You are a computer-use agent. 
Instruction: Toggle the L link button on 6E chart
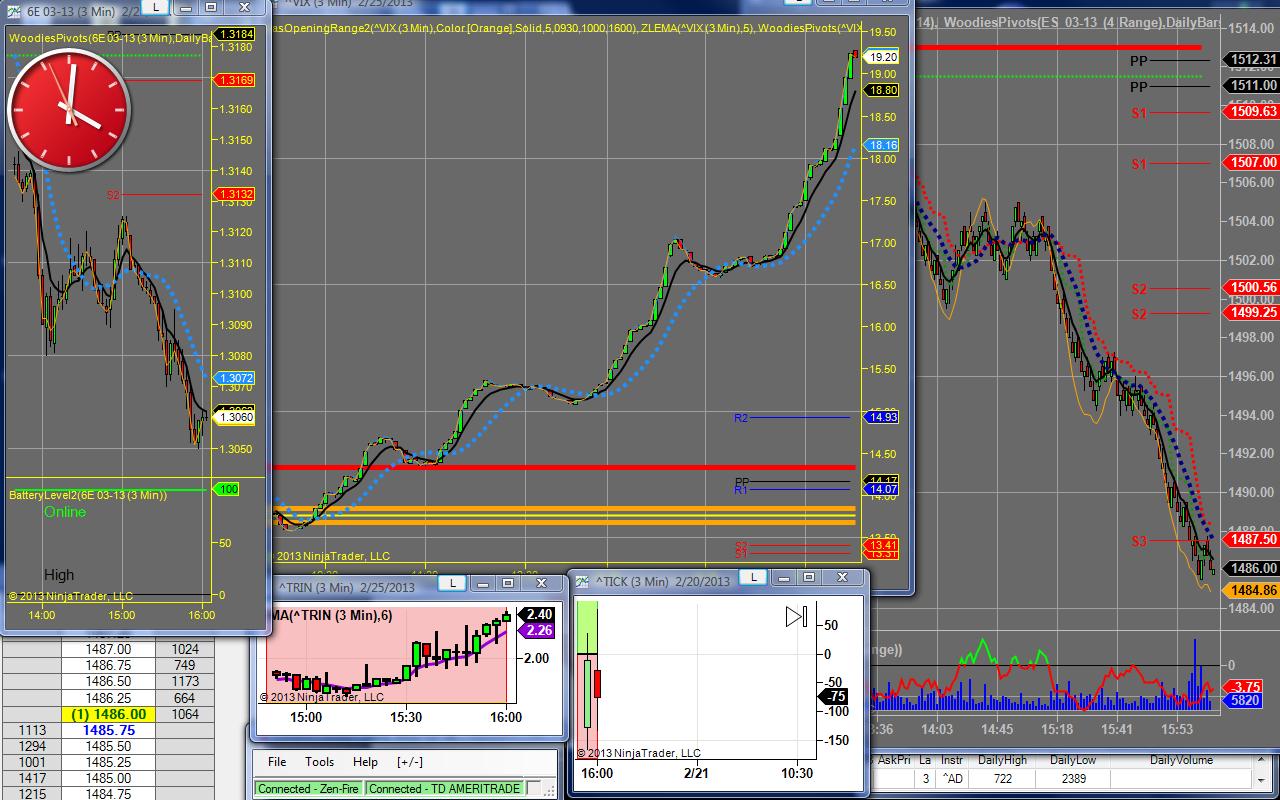(x=154, y=7)
